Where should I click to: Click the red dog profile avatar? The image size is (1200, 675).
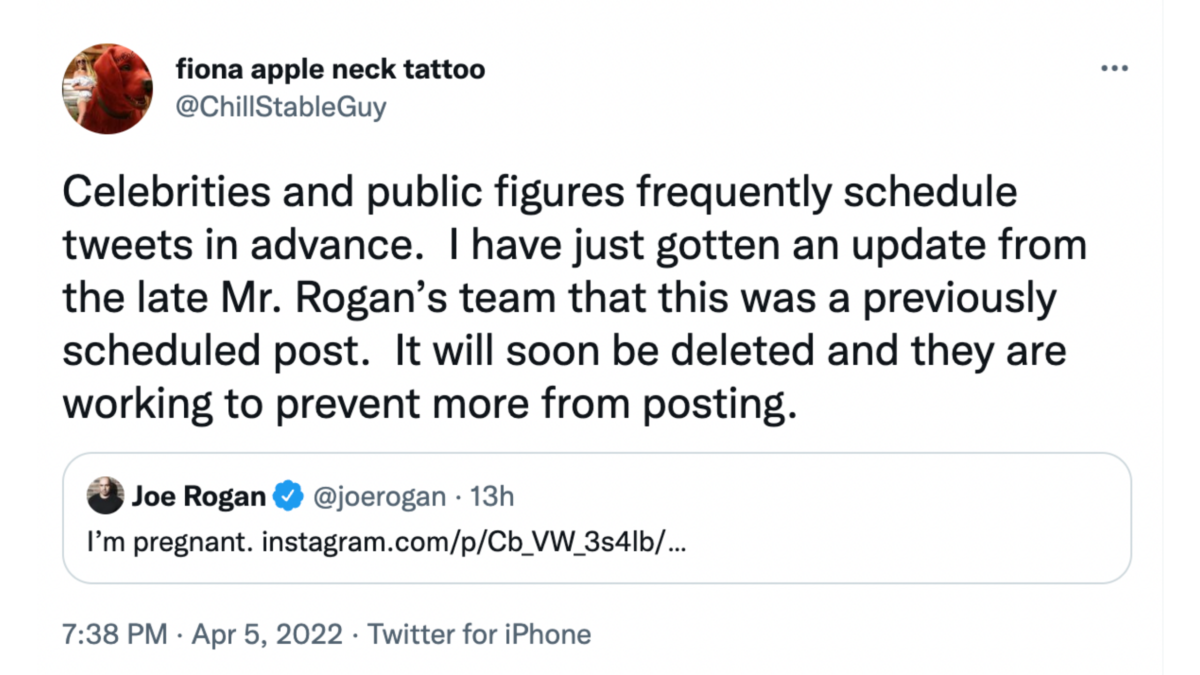click(x=108, y=89)
